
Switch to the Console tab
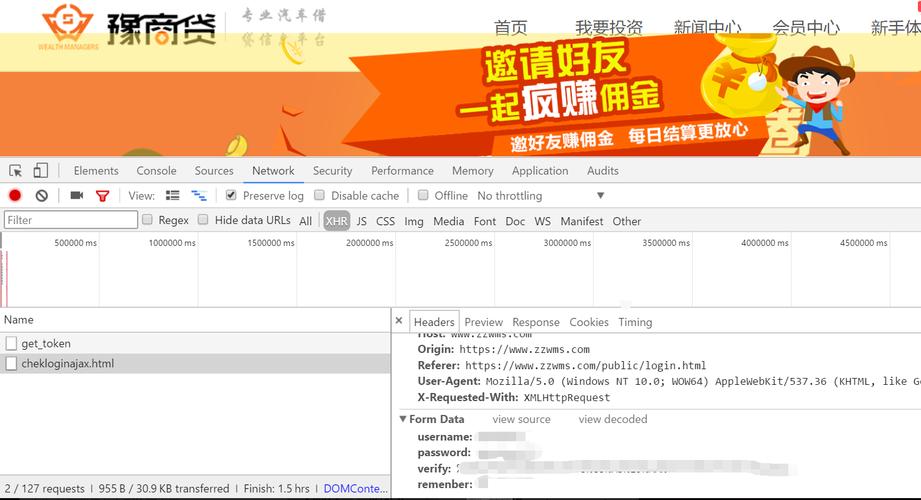click(156, 170)
